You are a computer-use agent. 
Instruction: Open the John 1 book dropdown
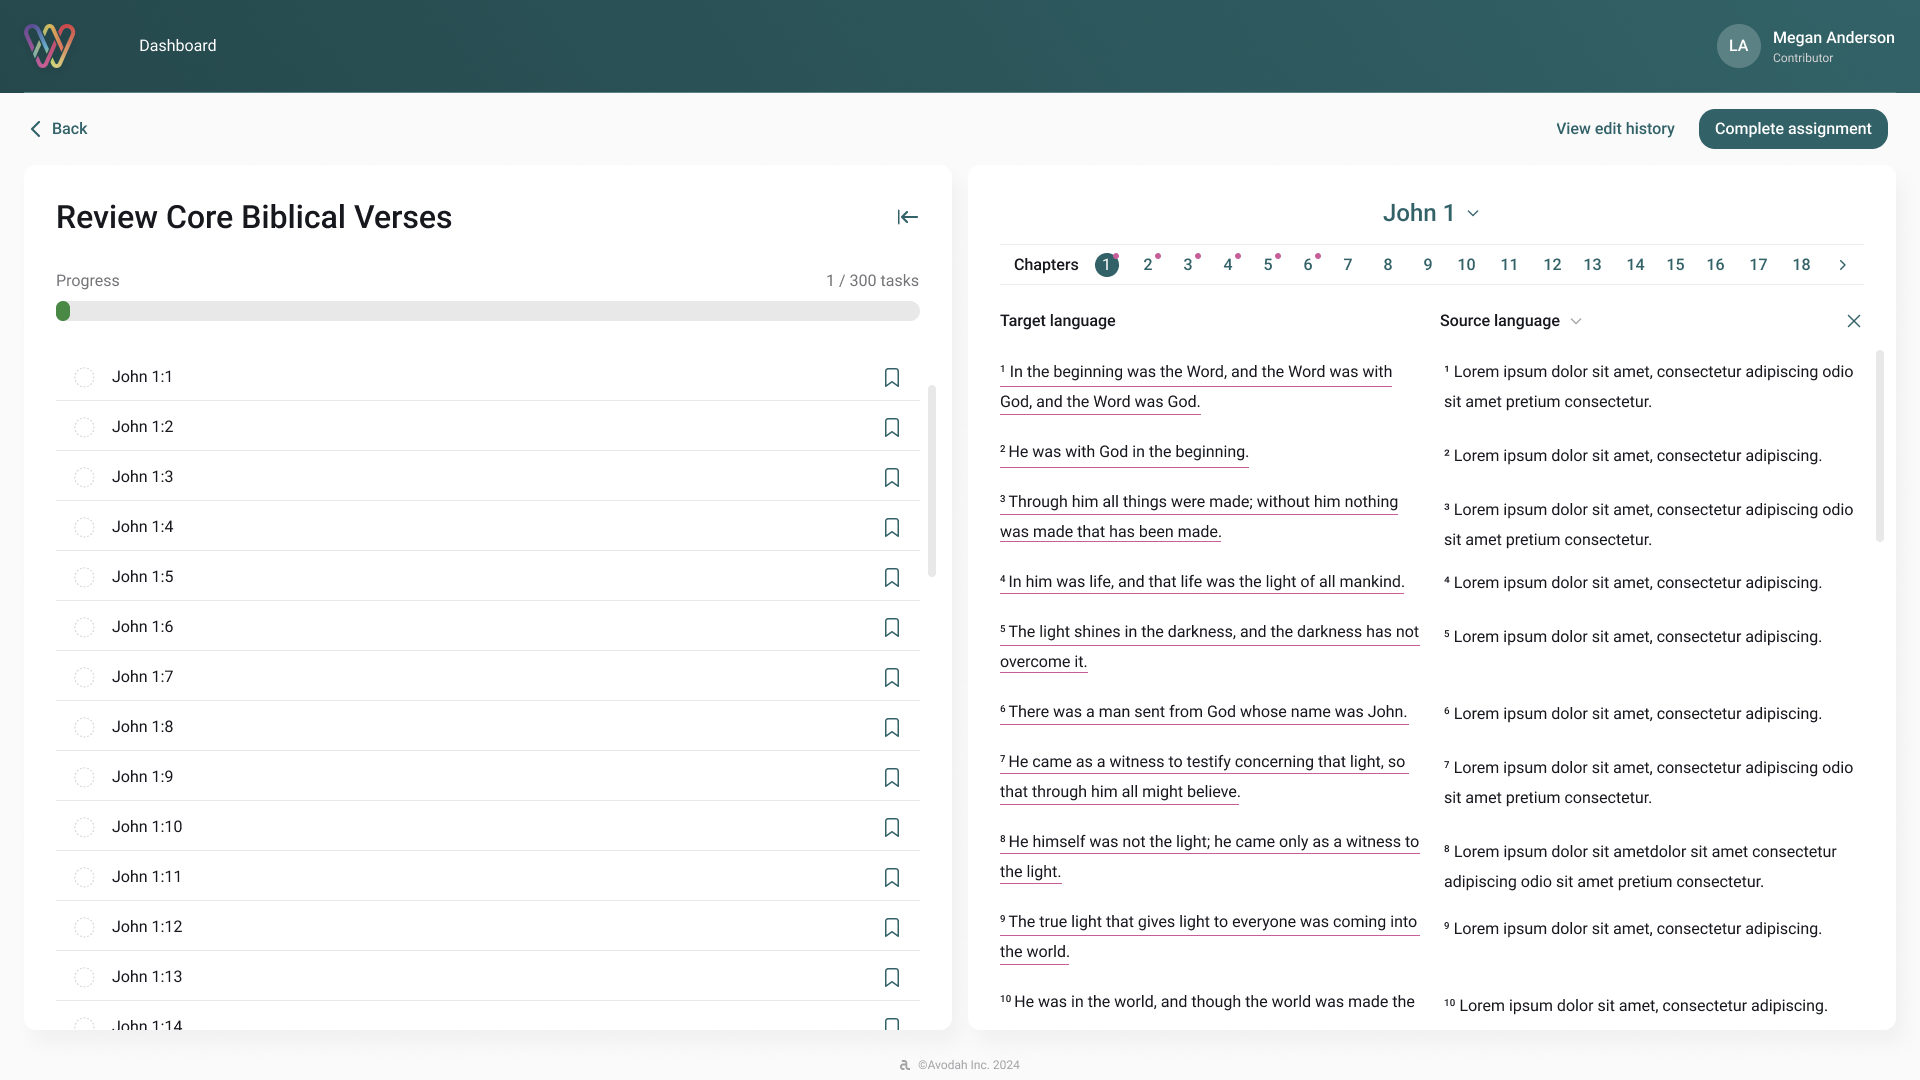pyautogui.click(x=1430, y=213)
